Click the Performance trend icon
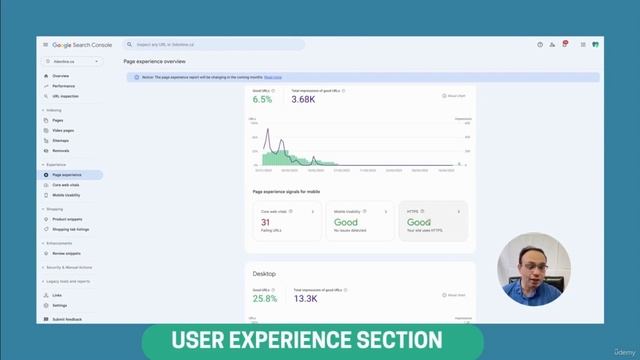This screenshot has width=640, height=360. [x=46, y=86]
